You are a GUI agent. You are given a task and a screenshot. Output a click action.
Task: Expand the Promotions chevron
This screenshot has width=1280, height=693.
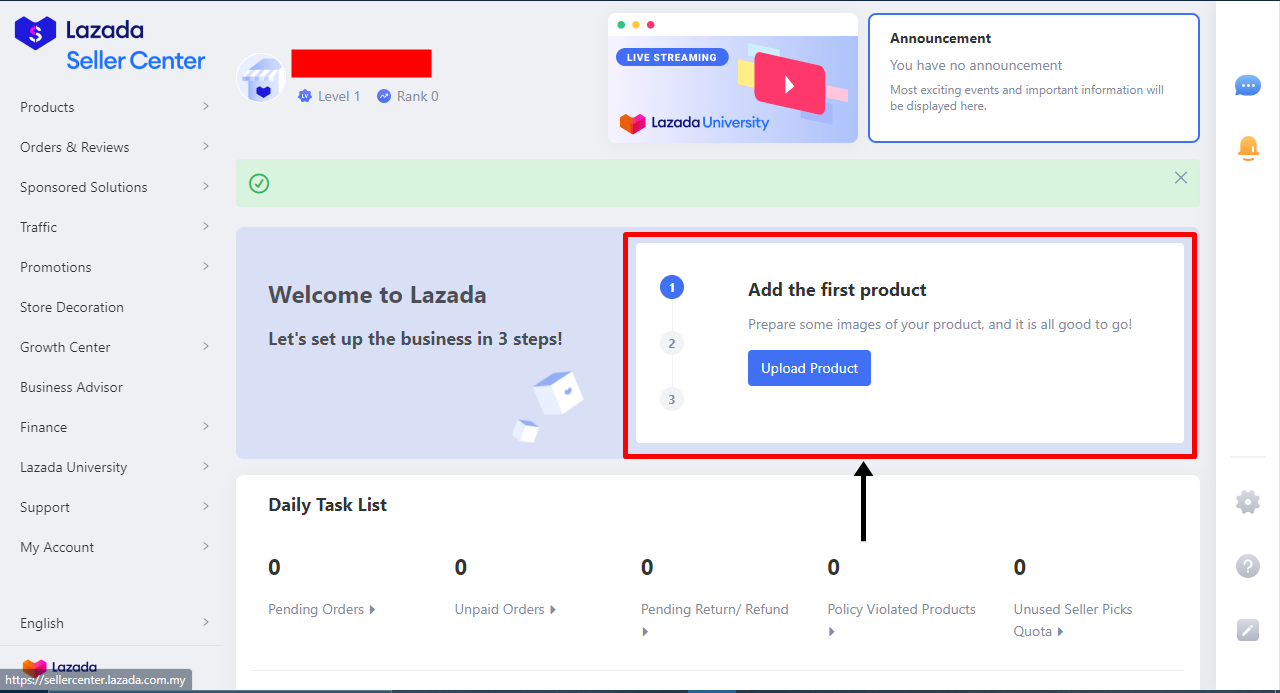tap(206, 266)
